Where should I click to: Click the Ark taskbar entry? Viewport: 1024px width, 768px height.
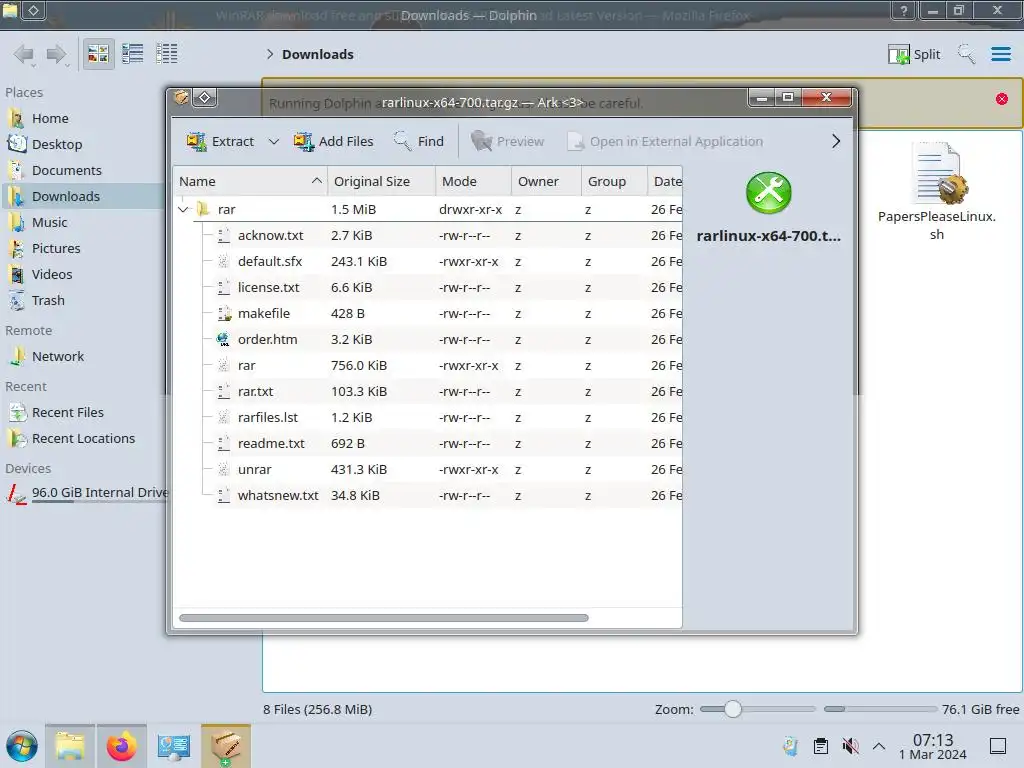225,746
